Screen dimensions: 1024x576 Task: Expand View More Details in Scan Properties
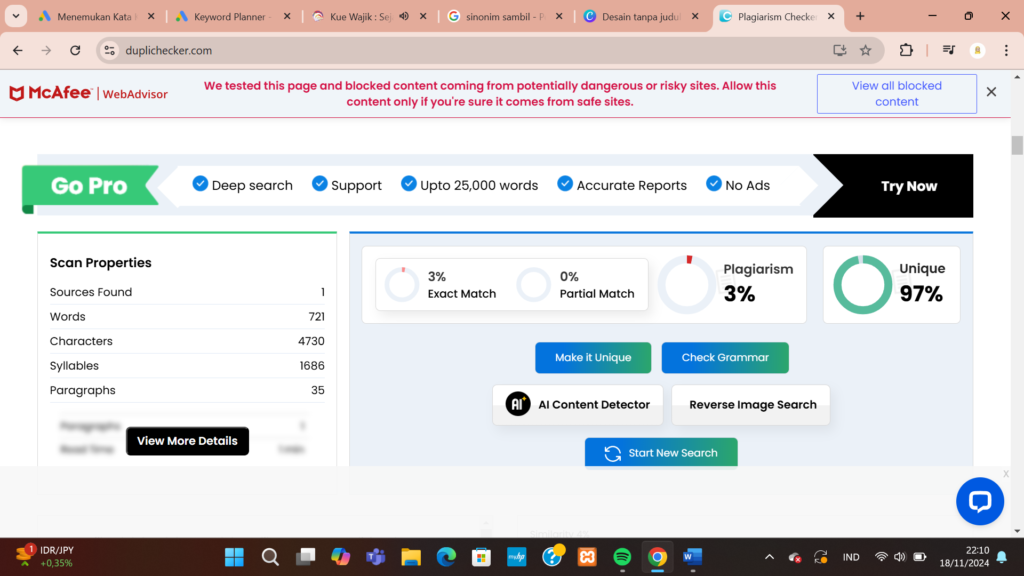coord(187,441)
